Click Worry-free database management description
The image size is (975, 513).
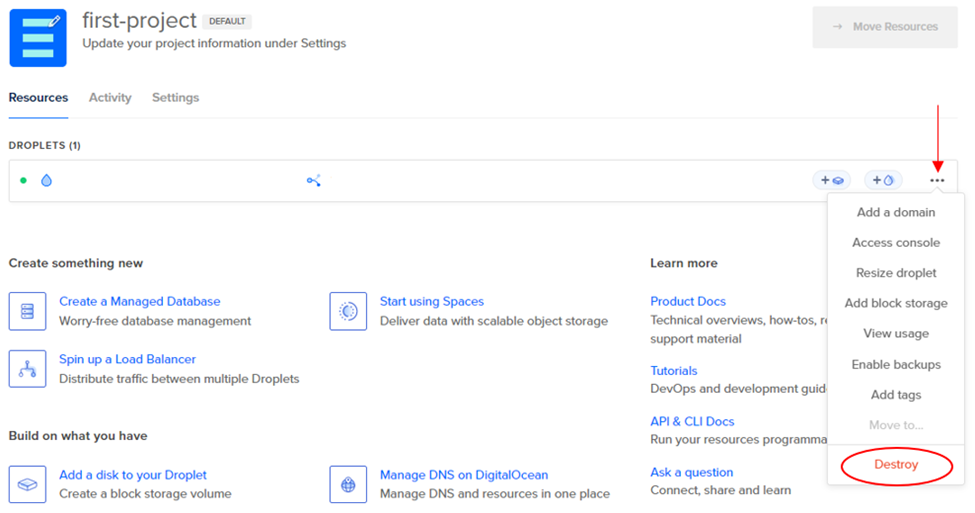[155, 321]
